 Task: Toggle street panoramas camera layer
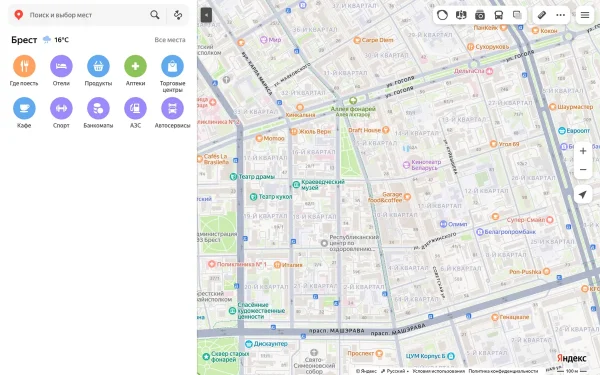[x=480, y=15]
